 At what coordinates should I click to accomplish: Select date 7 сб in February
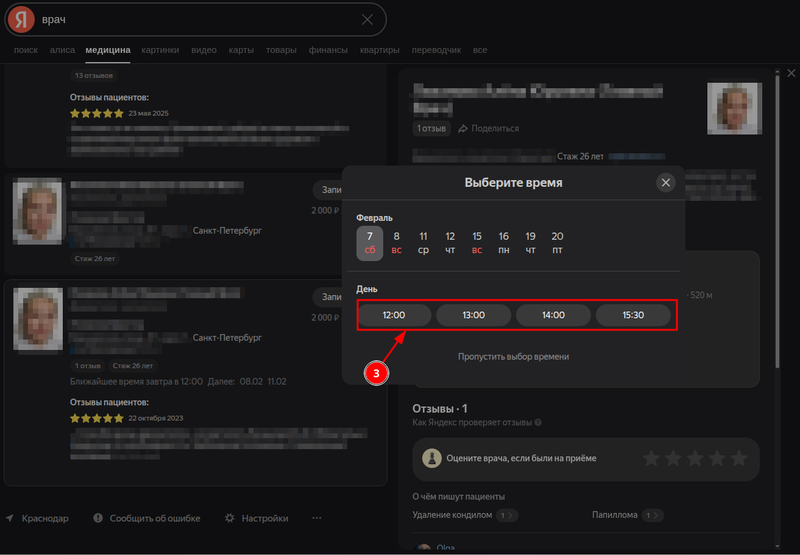[370, 243]
